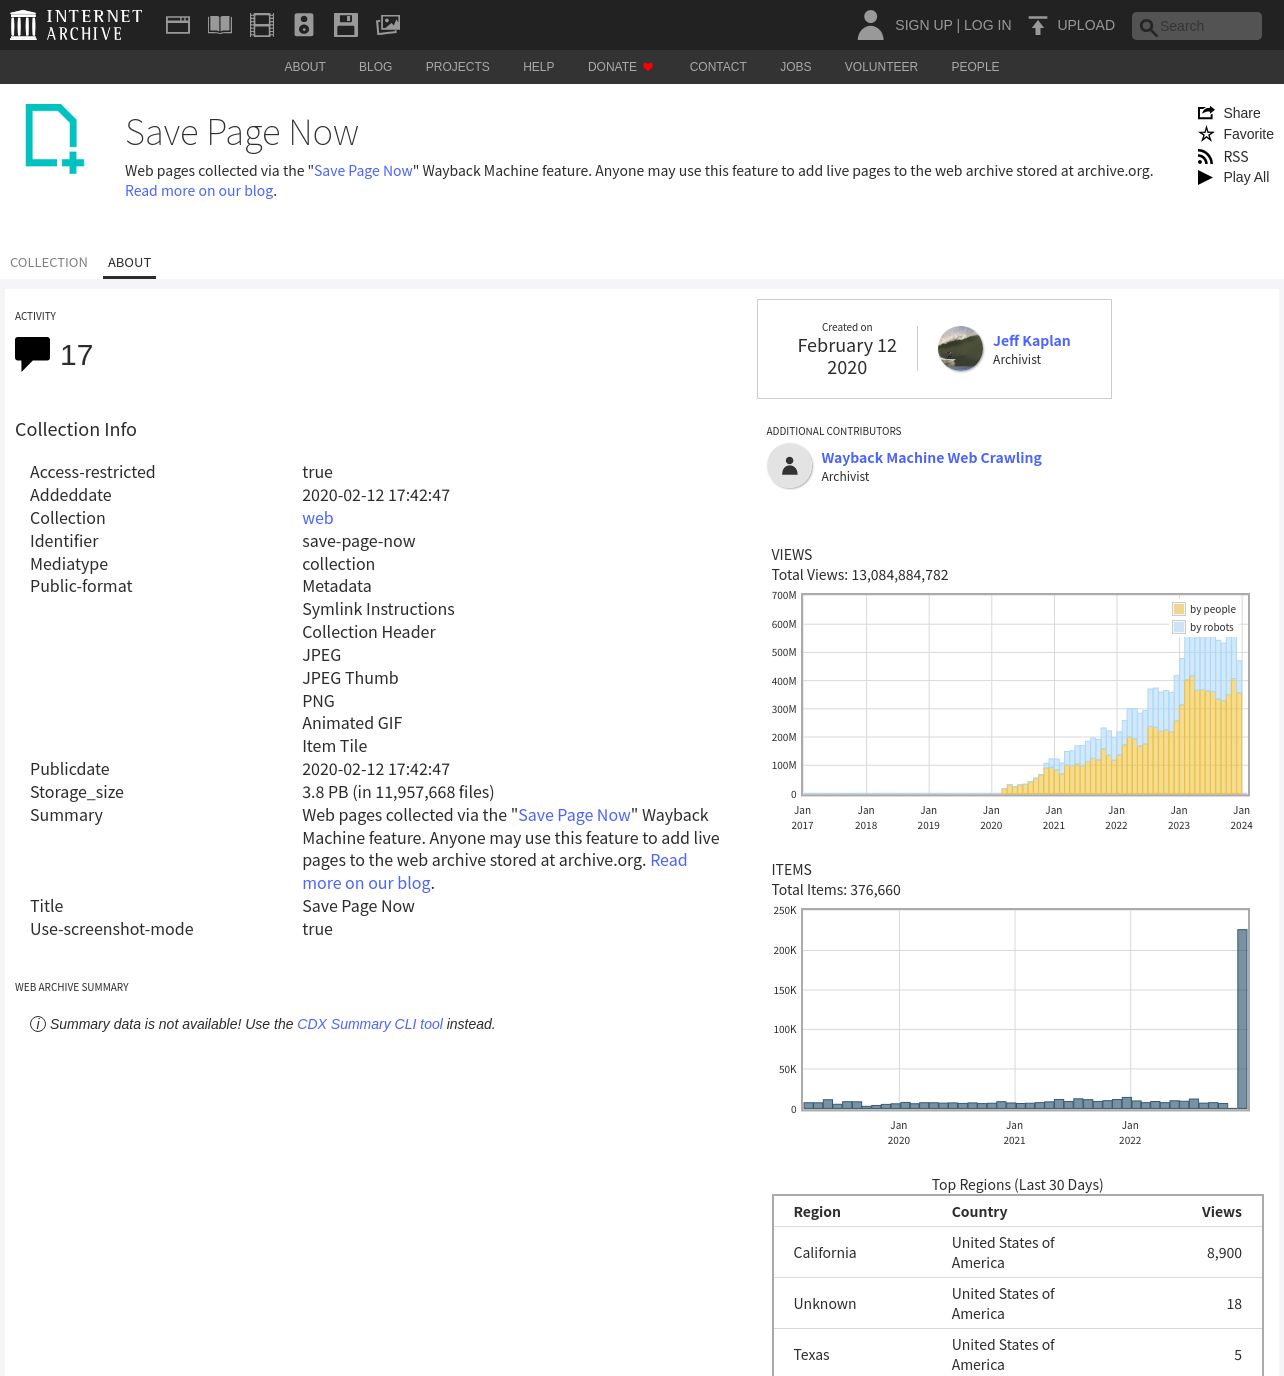Open the Audio speaker icon
The width and height of the screenshot is (1284, 1376).
304,25
